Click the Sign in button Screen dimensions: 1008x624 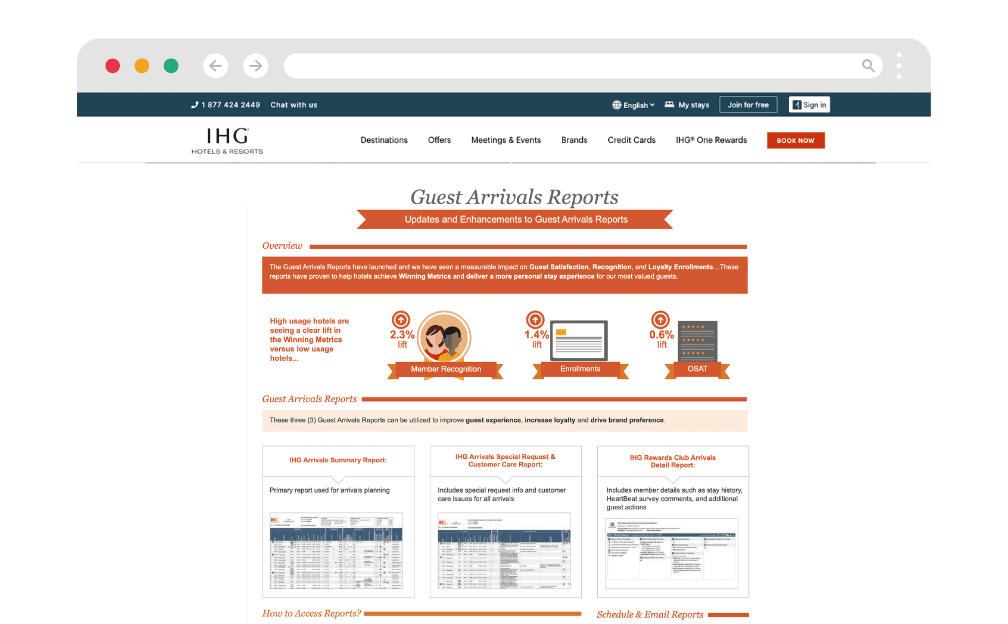809,105
